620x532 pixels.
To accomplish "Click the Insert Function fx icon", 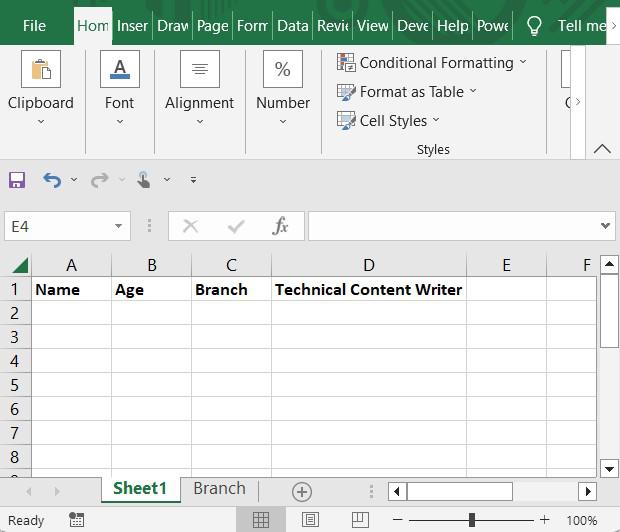I will tap(281, 226).
